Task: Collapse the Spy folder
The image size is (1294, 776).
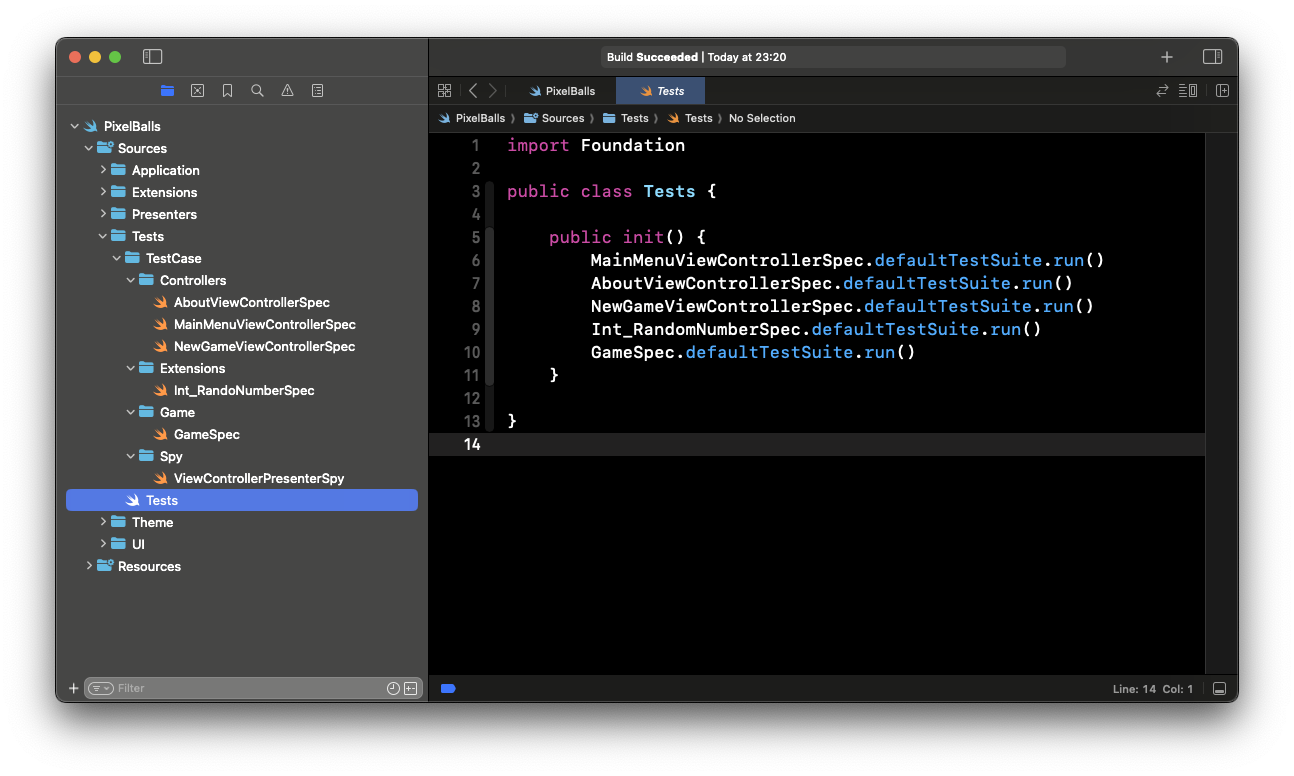Action: point(131,456)
